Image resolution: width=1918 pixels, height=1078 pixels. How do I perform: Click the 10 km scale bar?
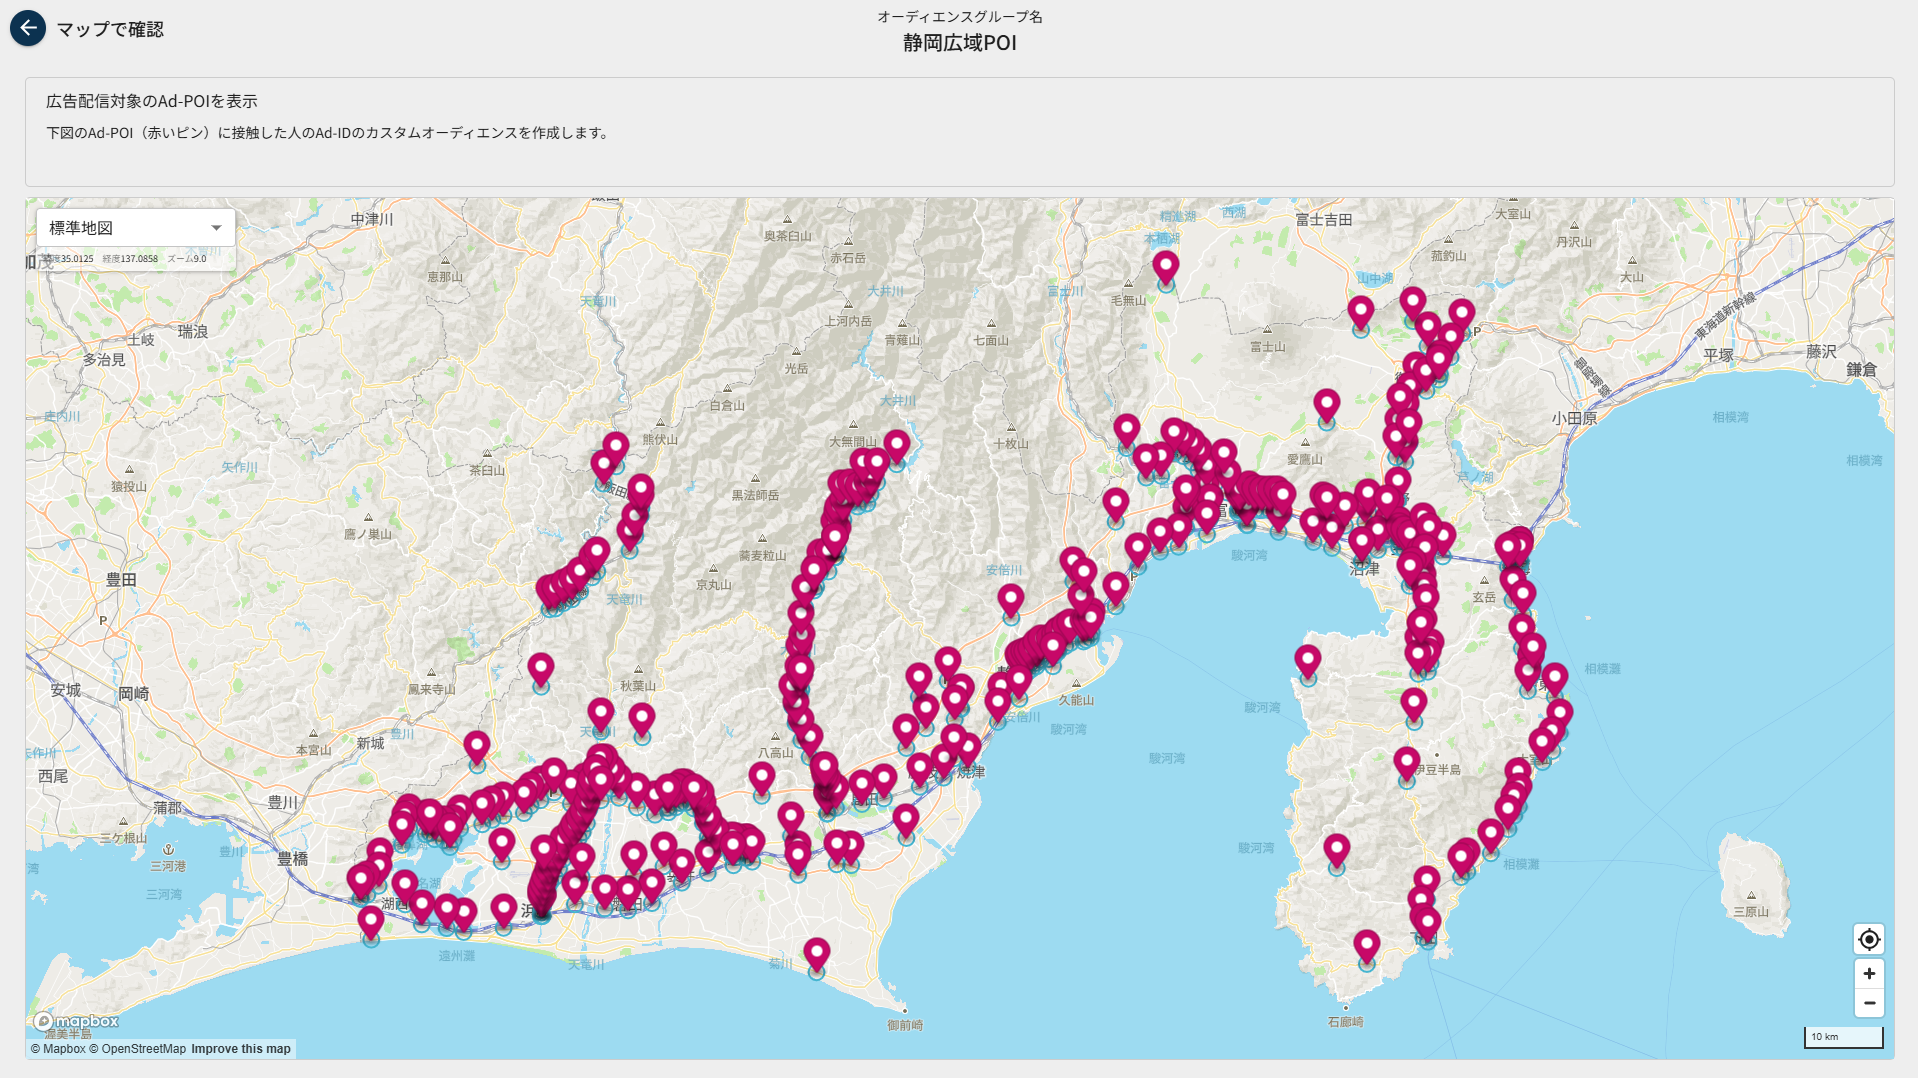click(1843, 1037)
